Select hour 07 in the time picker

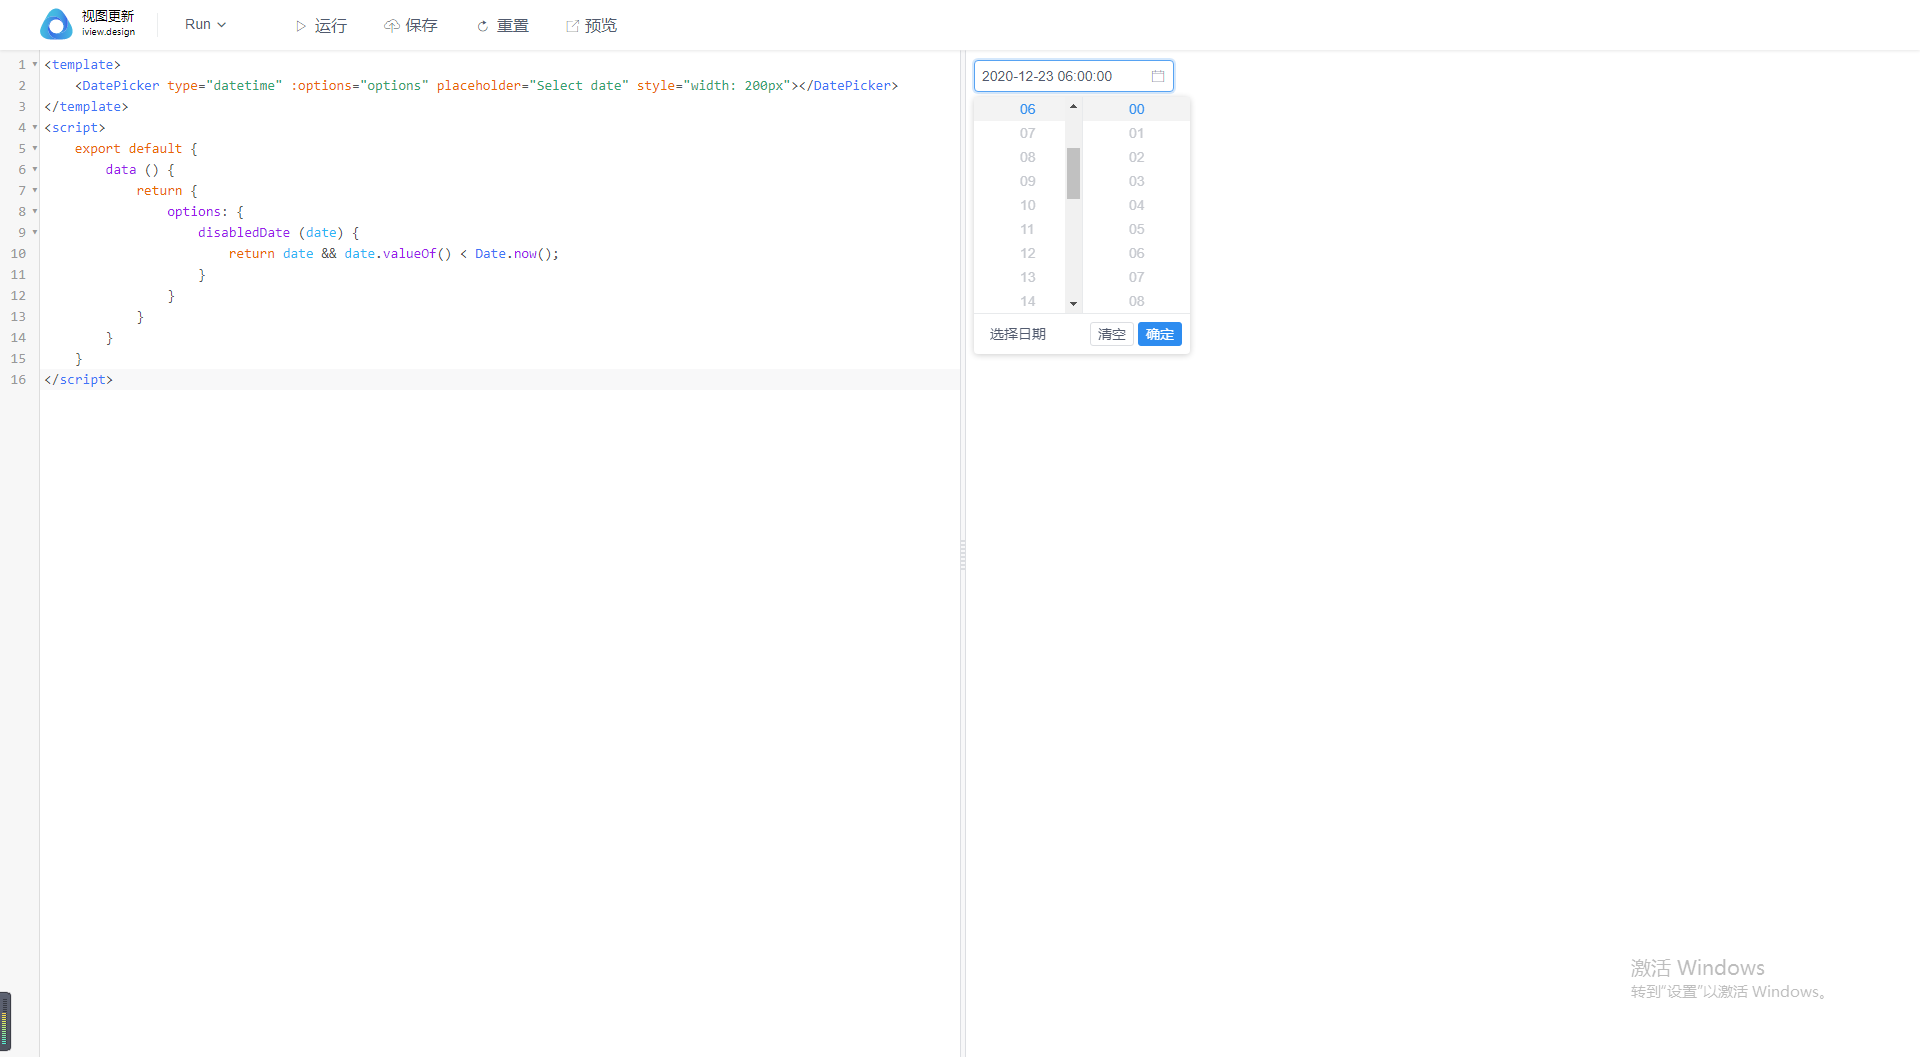coord(1027,133)
